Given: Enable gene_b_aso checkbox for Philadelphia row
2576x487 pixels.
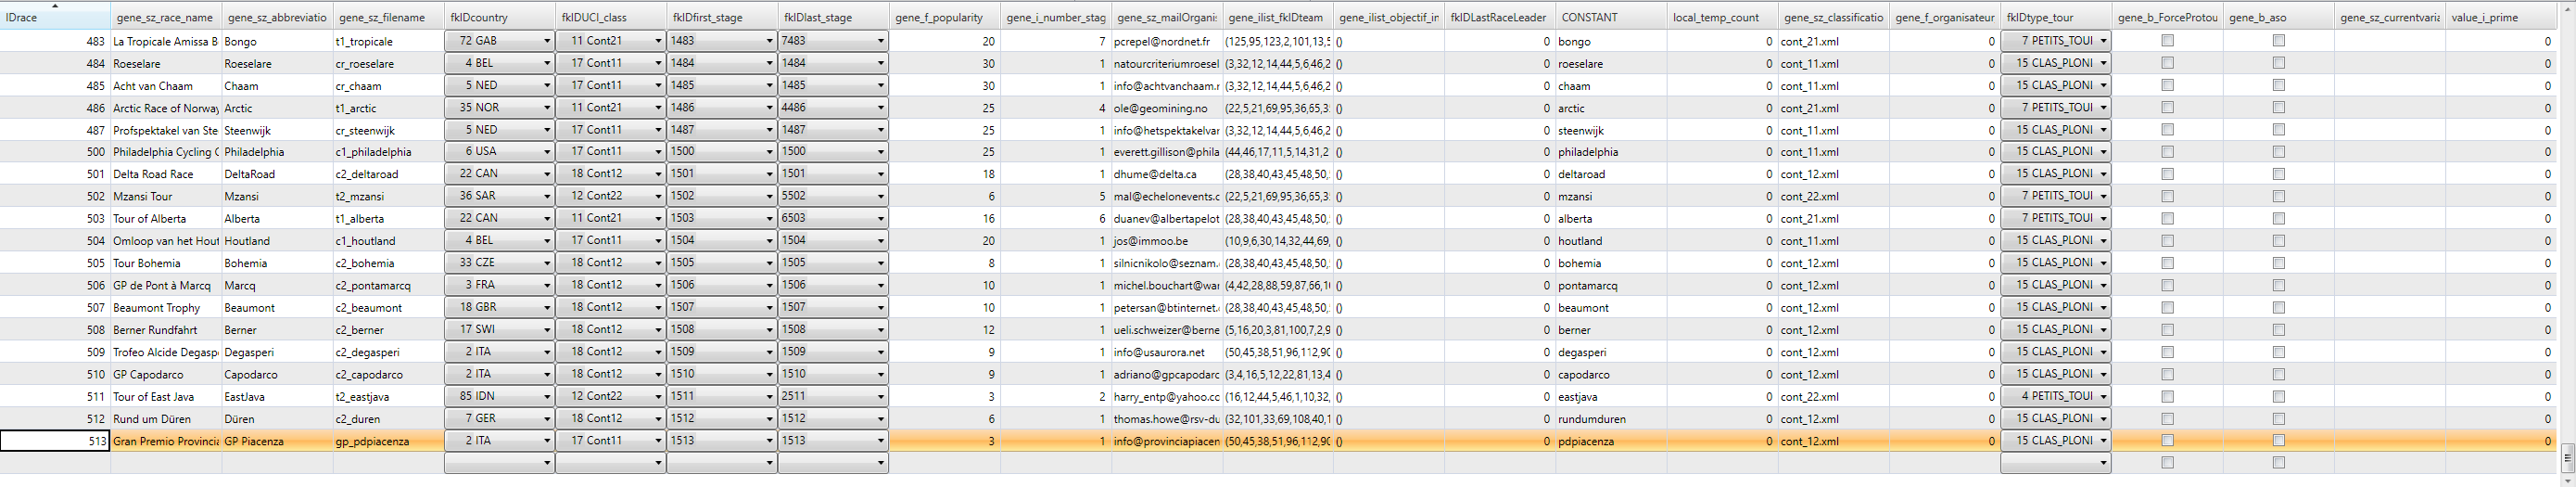Looking at the screenshot, I should [2278, 151].
